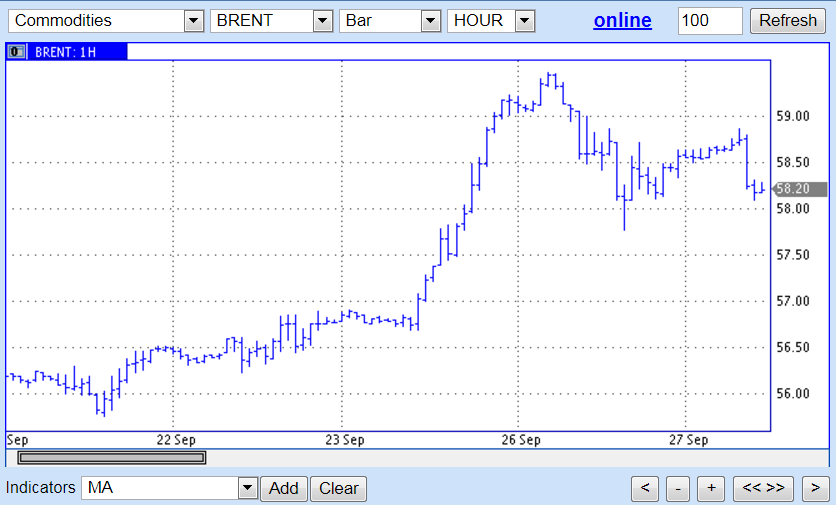Click the << >> fit chart button

click(x=763, y=488)
